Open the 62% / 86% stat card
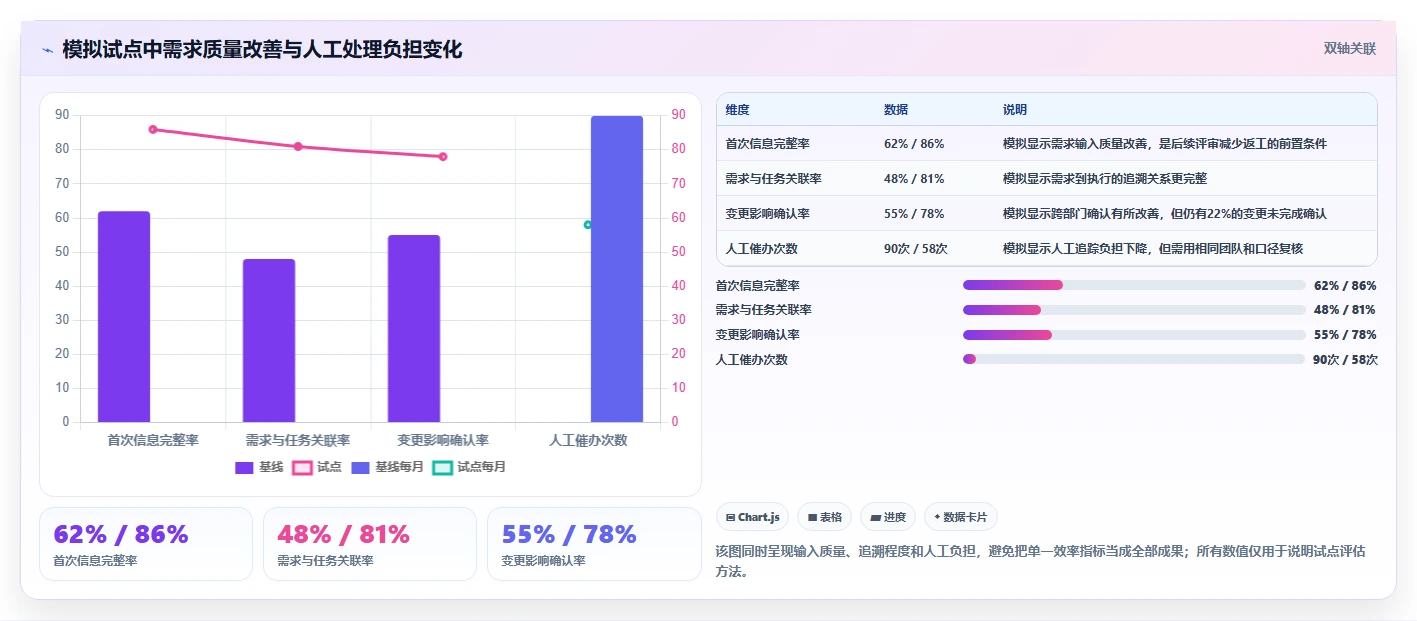Viewport: 1417px width, 621px height. click(x=146, y=544)
